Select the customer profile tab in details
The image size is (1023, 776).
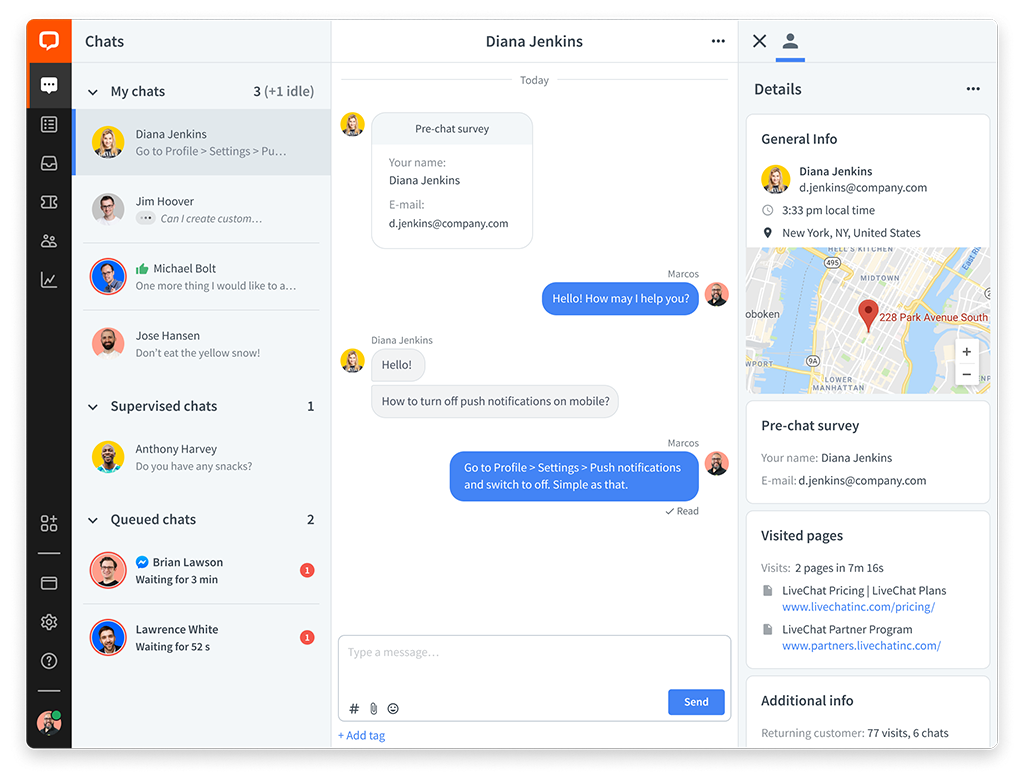(x=790, y=41)
